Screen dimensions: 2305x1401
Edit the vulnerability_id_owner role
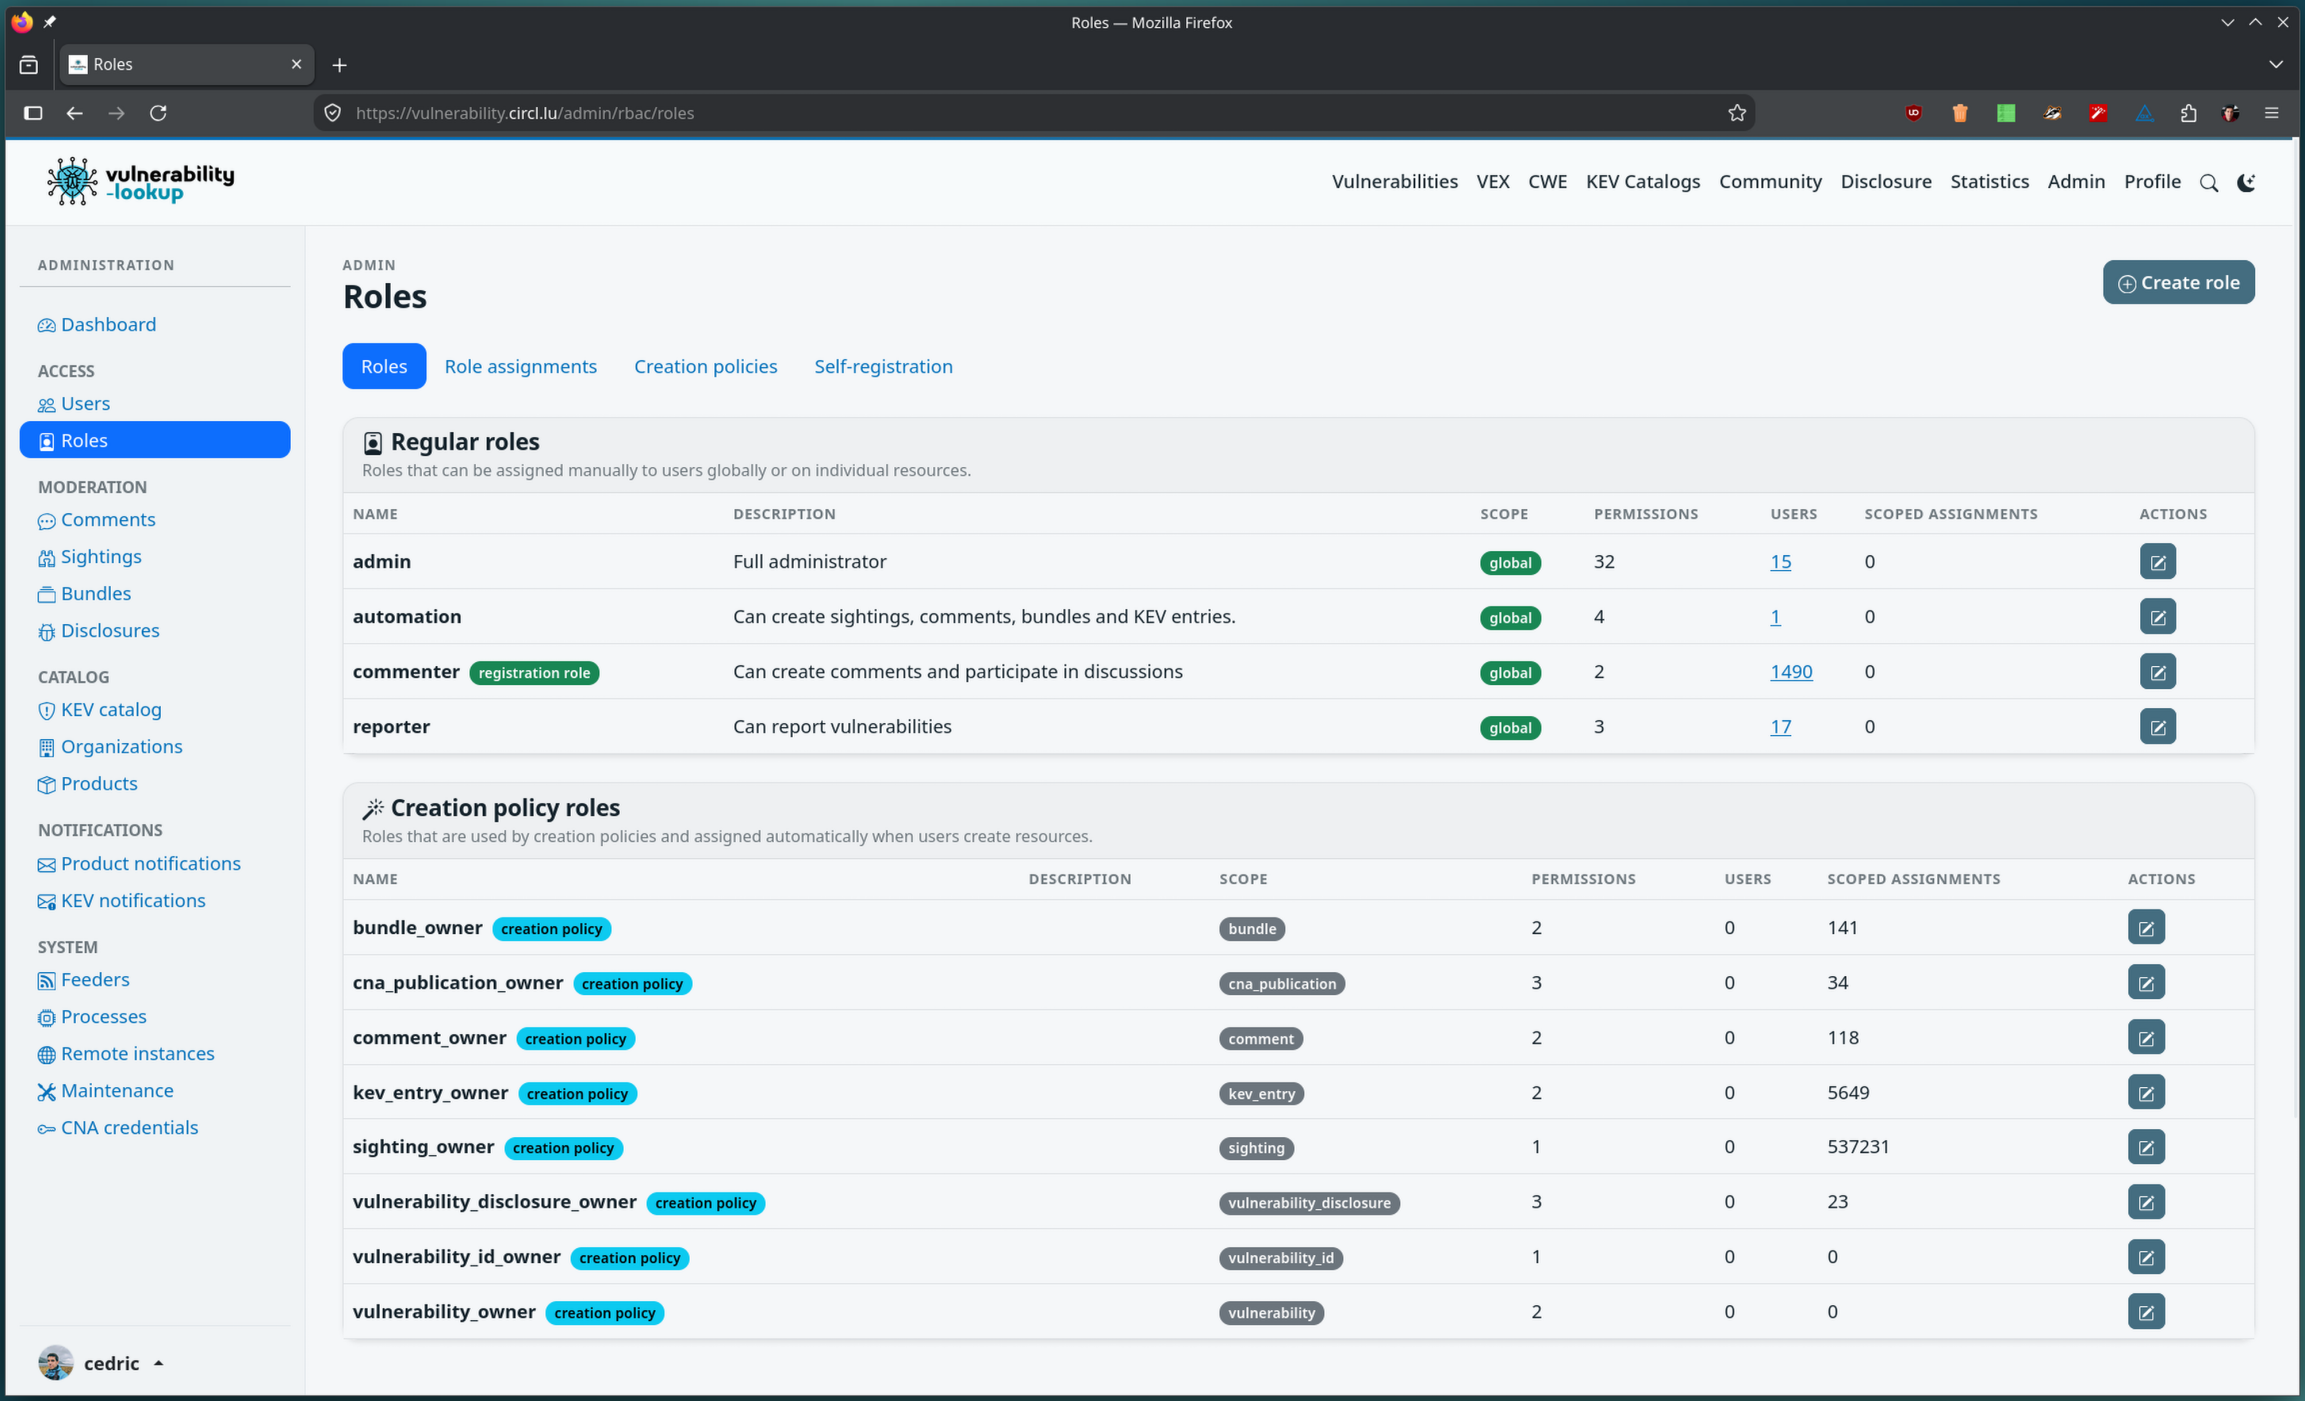coord(2146,1257)
